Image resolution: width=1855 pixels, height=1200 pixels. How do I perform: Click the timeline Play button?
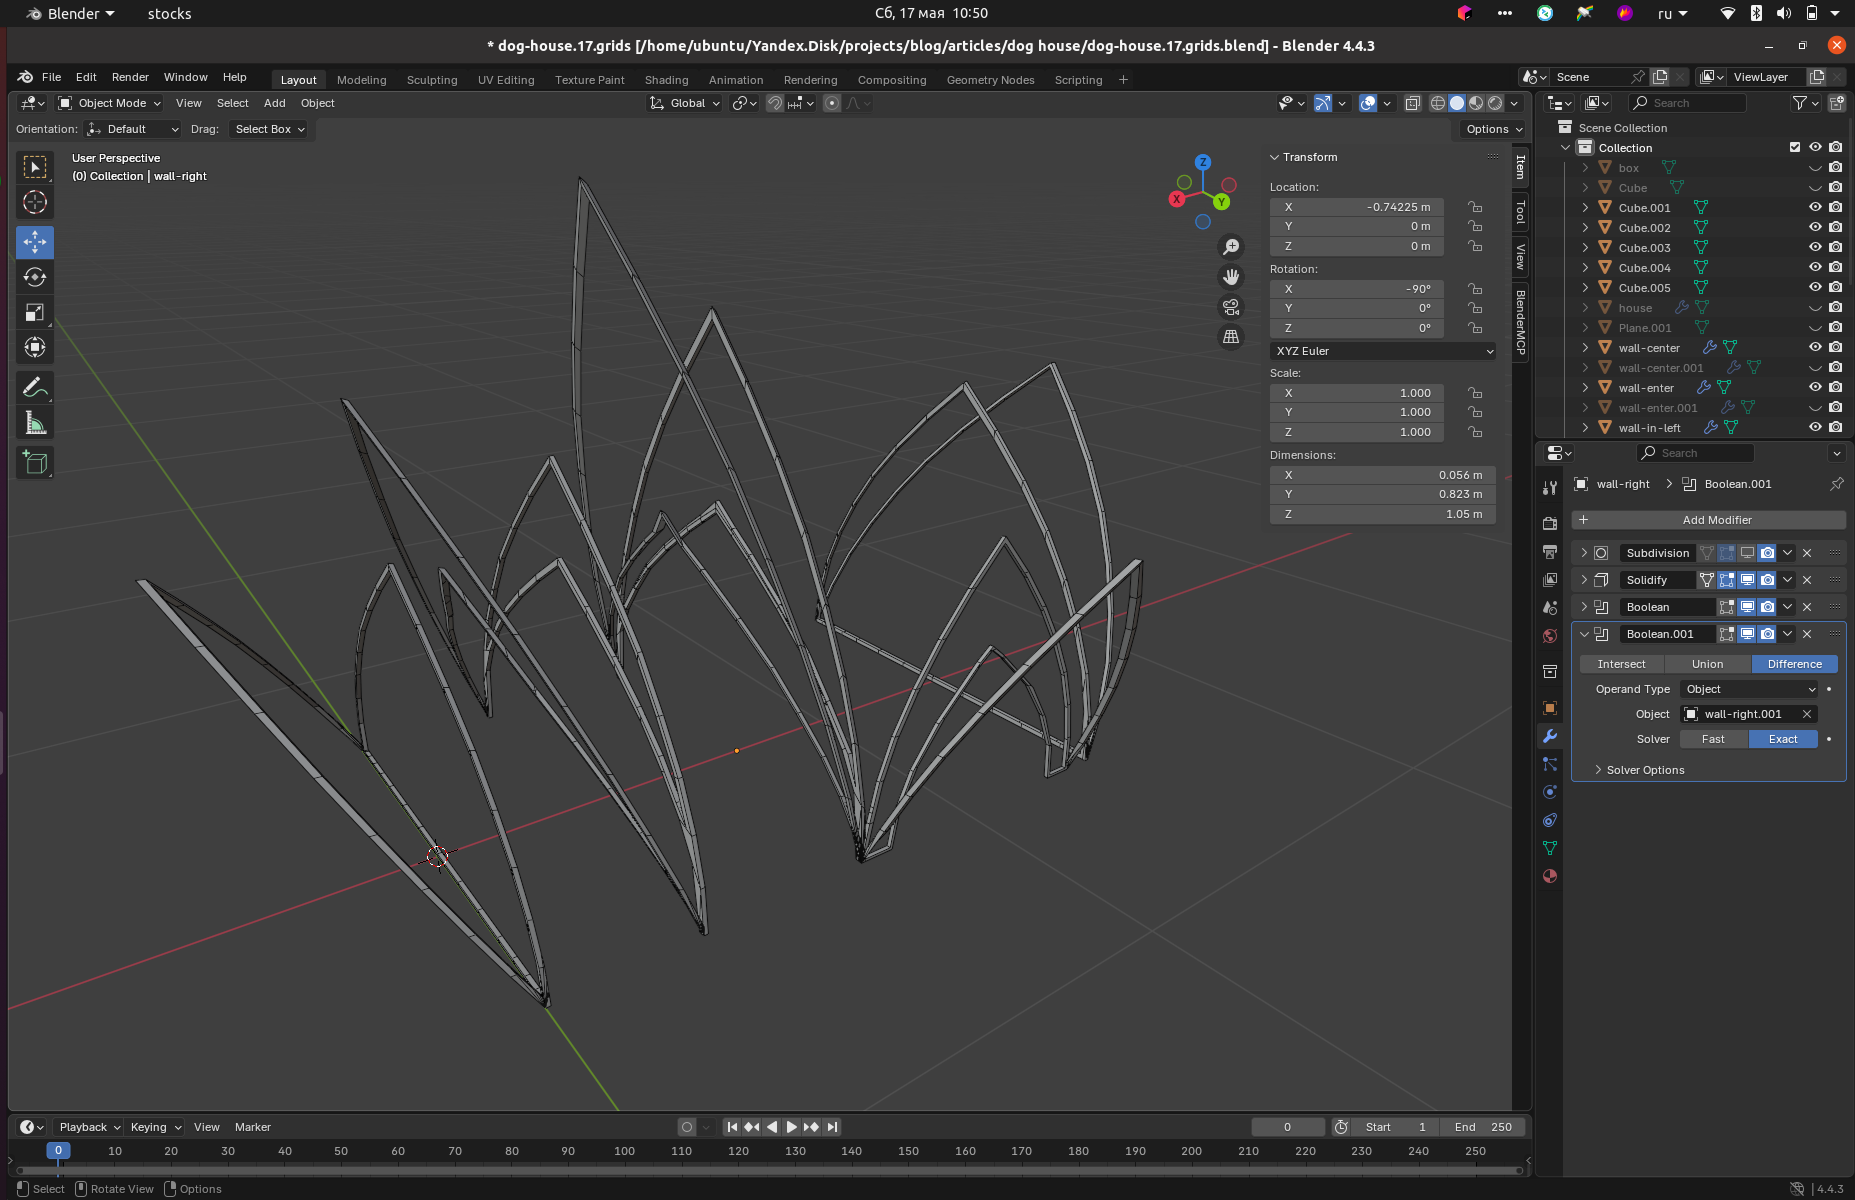[791, 1127]
